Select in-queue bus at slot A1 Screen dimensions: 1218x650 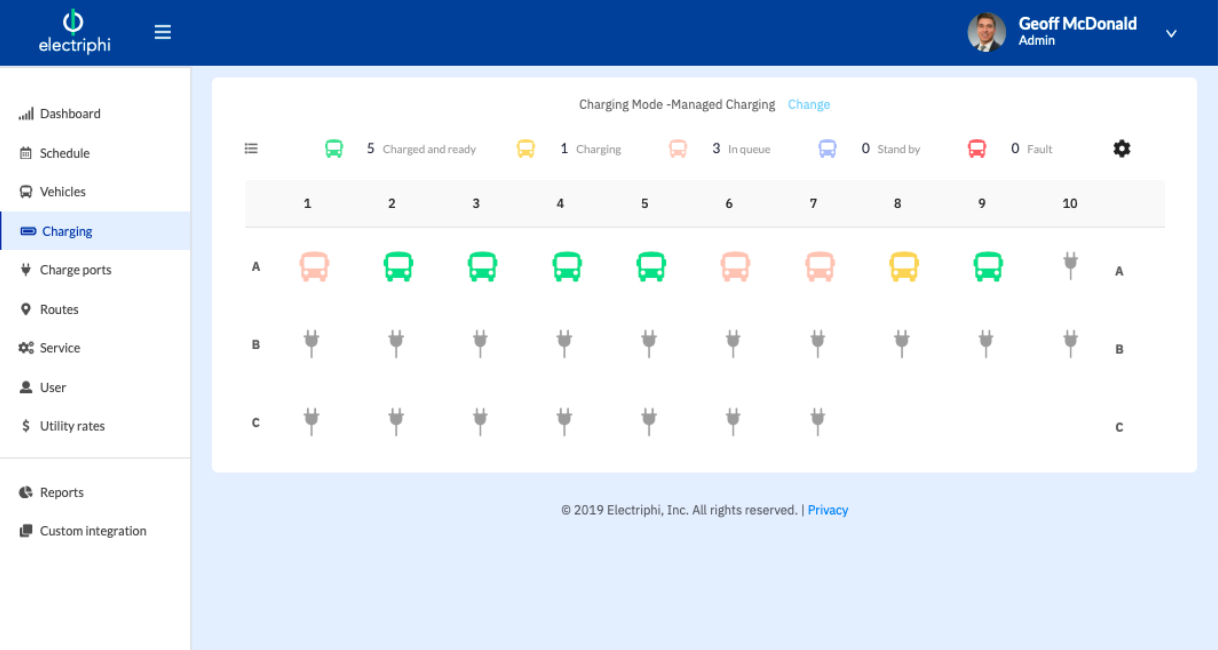click(x=314, y=266)
